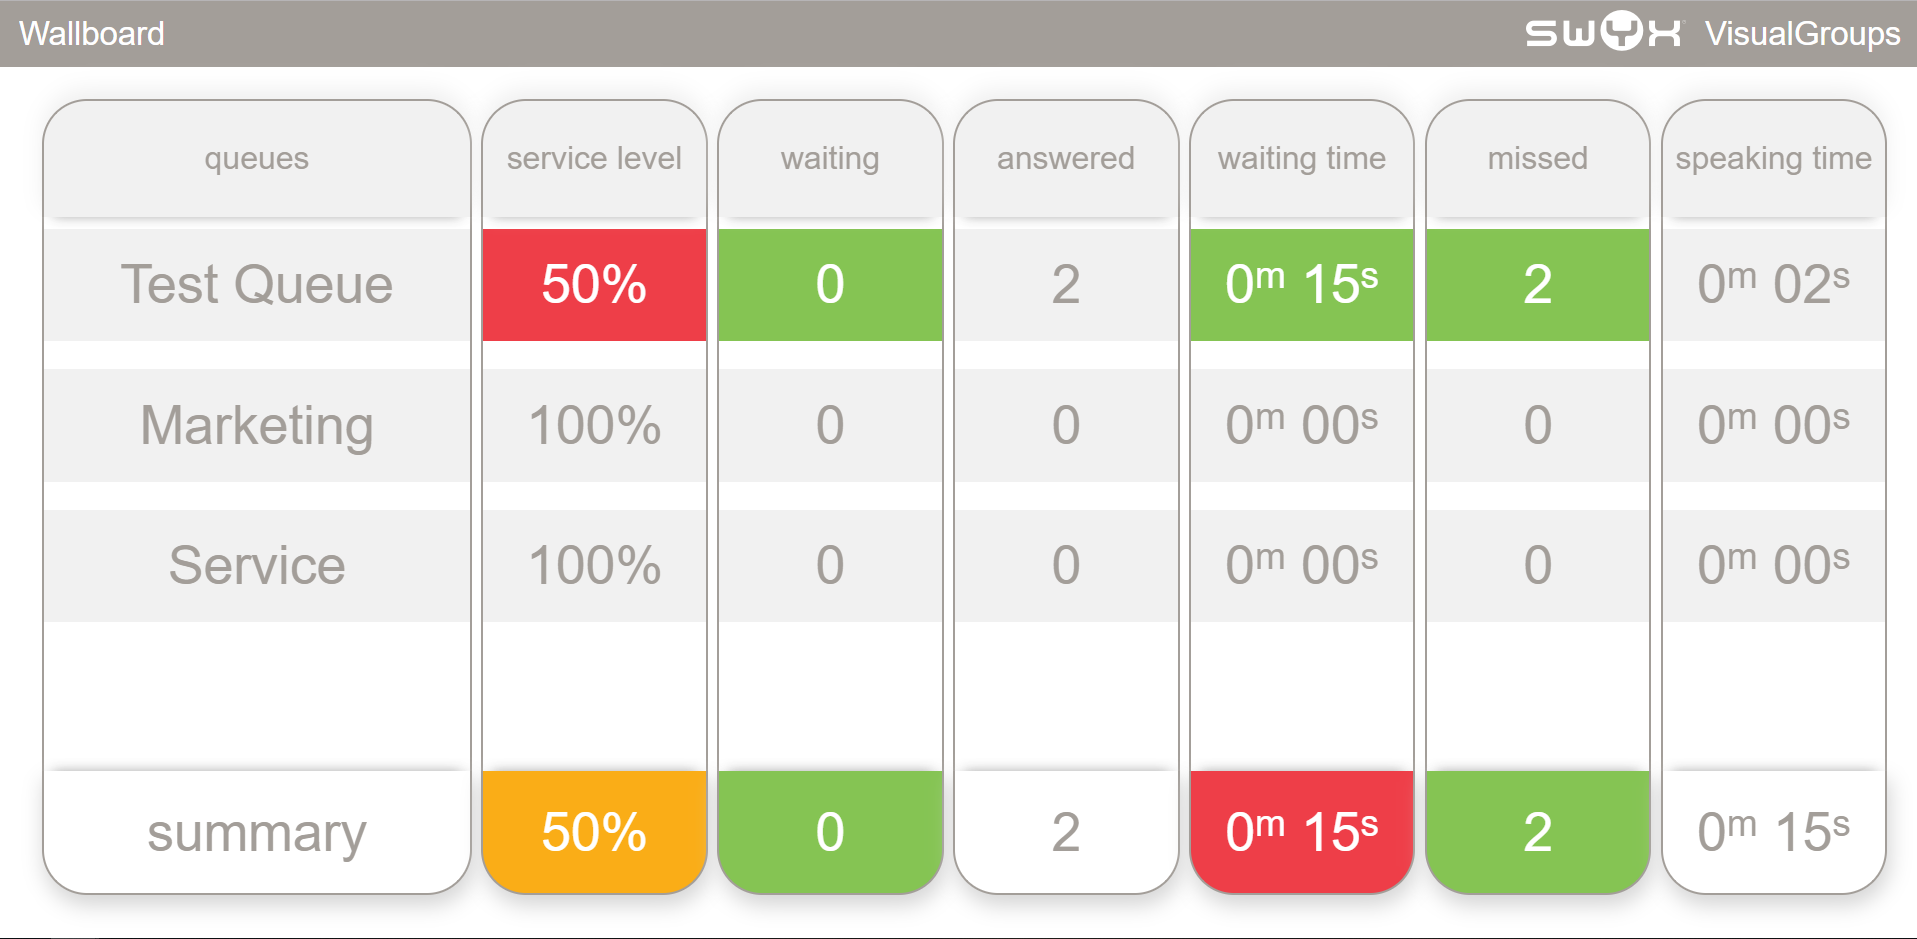
Task: Click Test Queue green missed count
Action: pos(1538,285)
